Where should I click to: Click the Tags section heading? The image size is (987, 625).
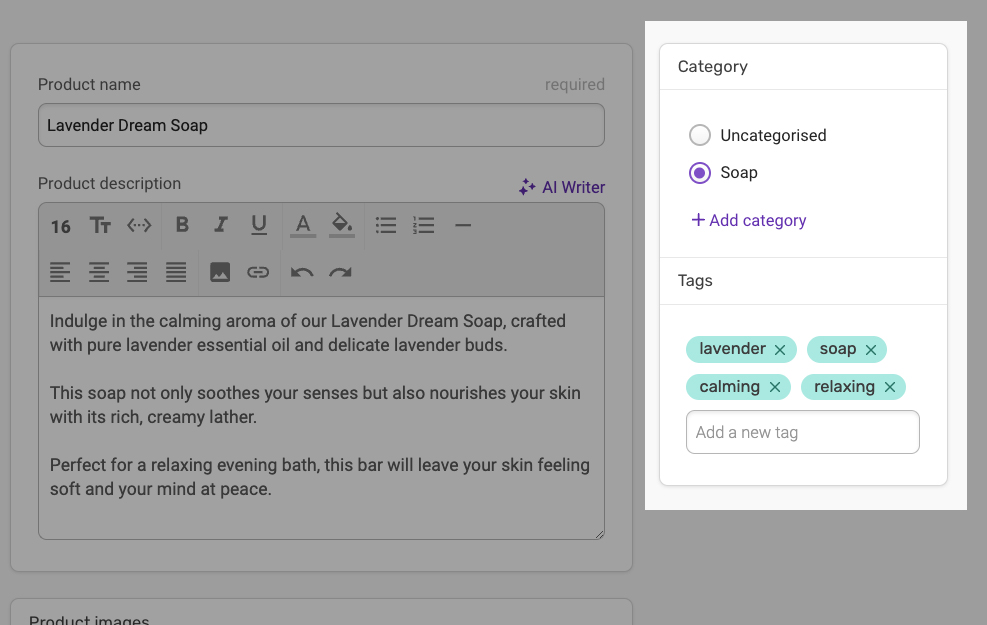(x=695, y=281)
